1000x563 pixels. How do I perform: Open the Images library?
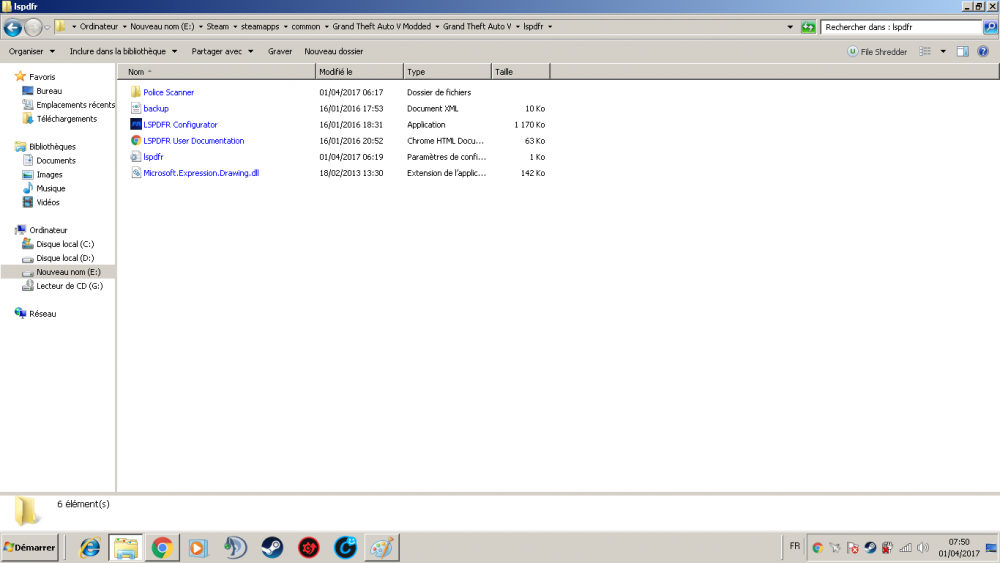(49, 175)
